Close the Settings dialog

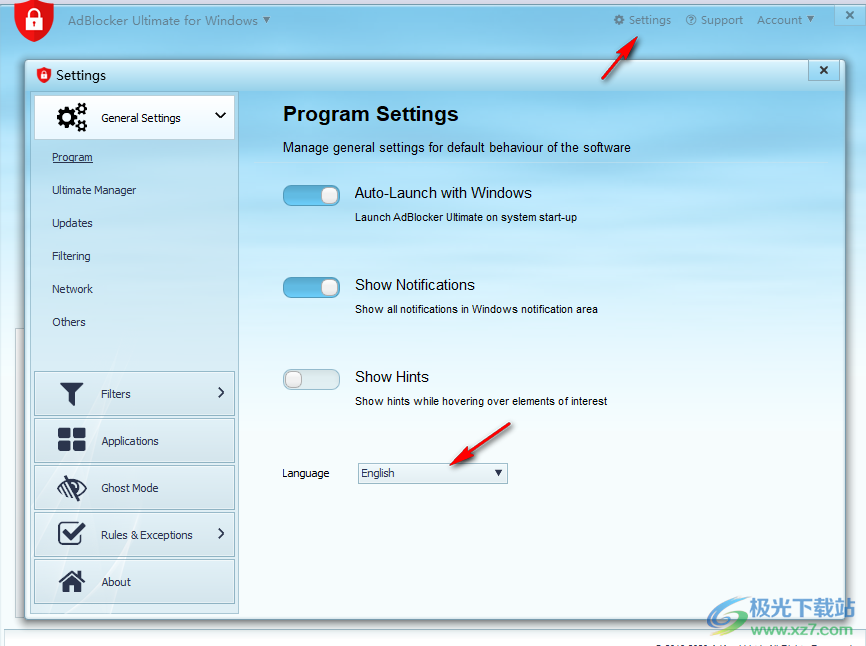click(x=824, y=70)
